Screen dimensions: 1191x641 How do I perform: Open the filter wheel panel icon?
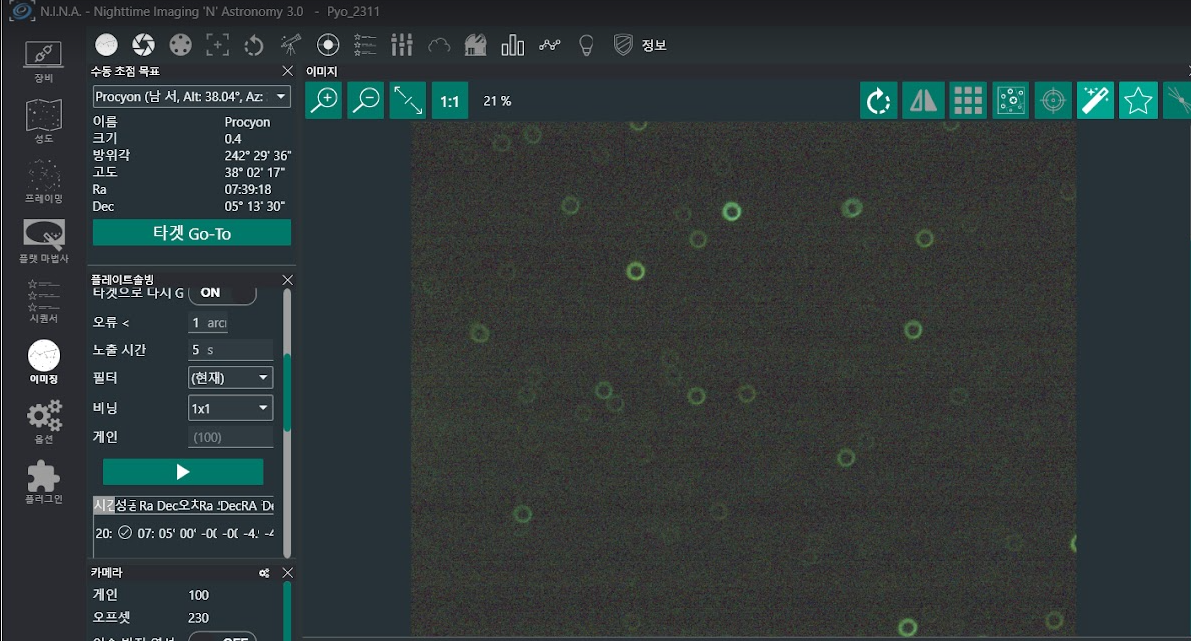coord(181,45)
